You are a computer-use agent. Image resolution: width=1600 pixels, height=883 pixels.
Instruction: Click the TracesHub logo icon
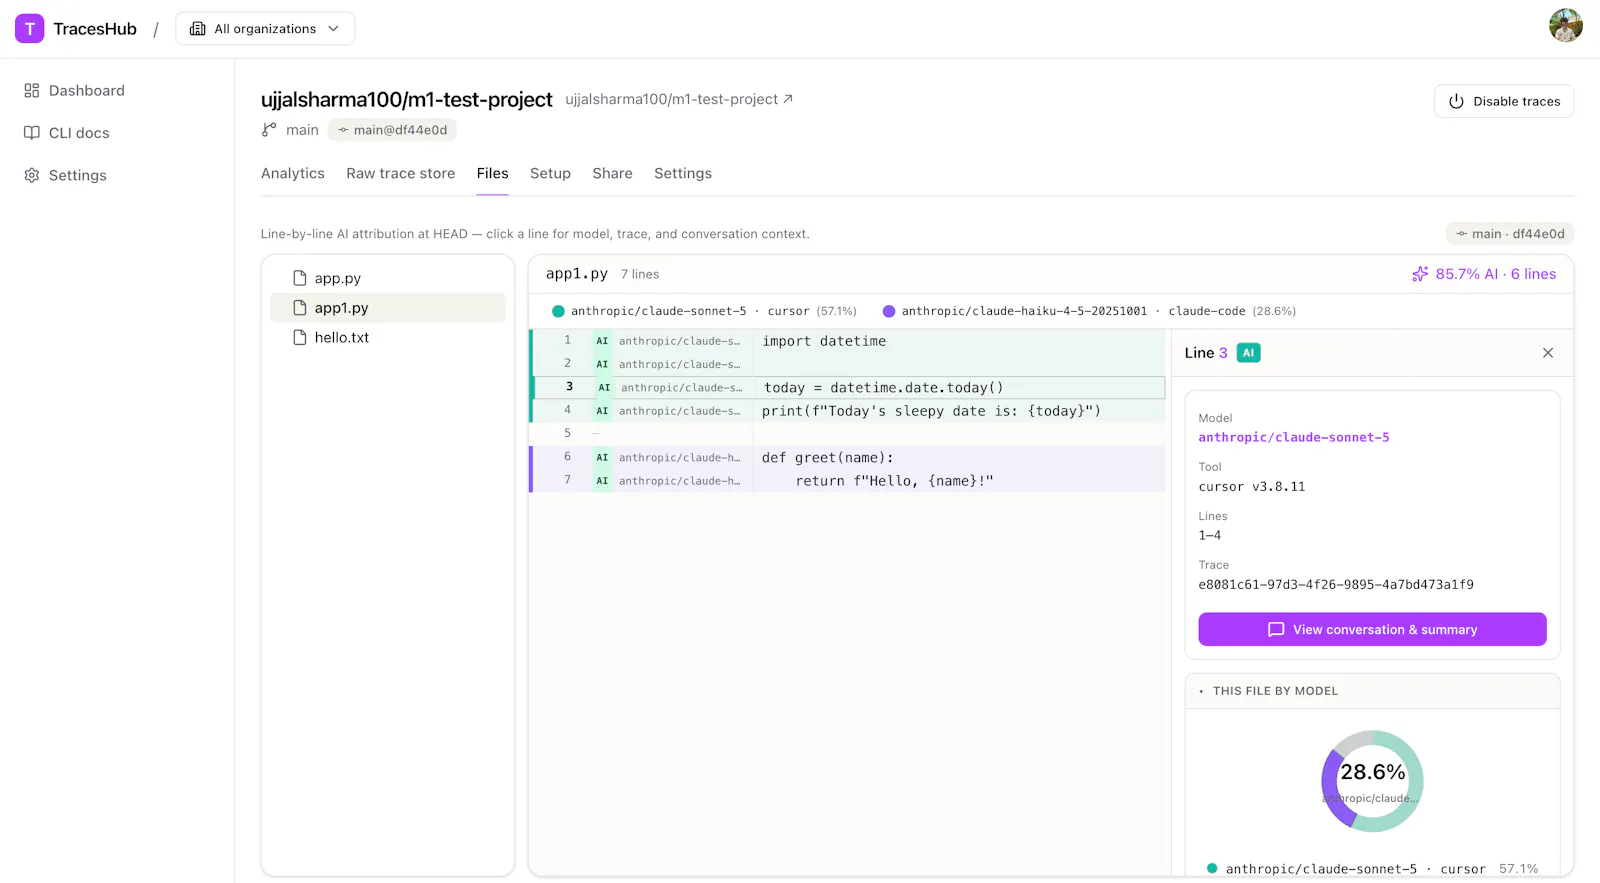(30, 29)
